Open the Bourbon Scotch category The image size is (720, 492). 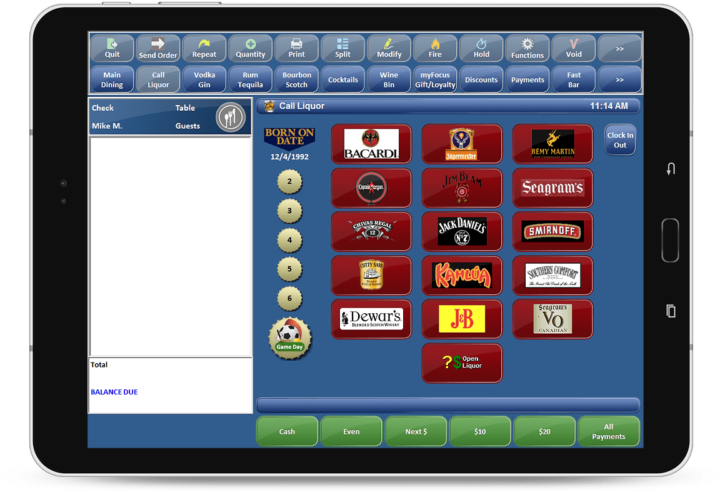(297, 79)
